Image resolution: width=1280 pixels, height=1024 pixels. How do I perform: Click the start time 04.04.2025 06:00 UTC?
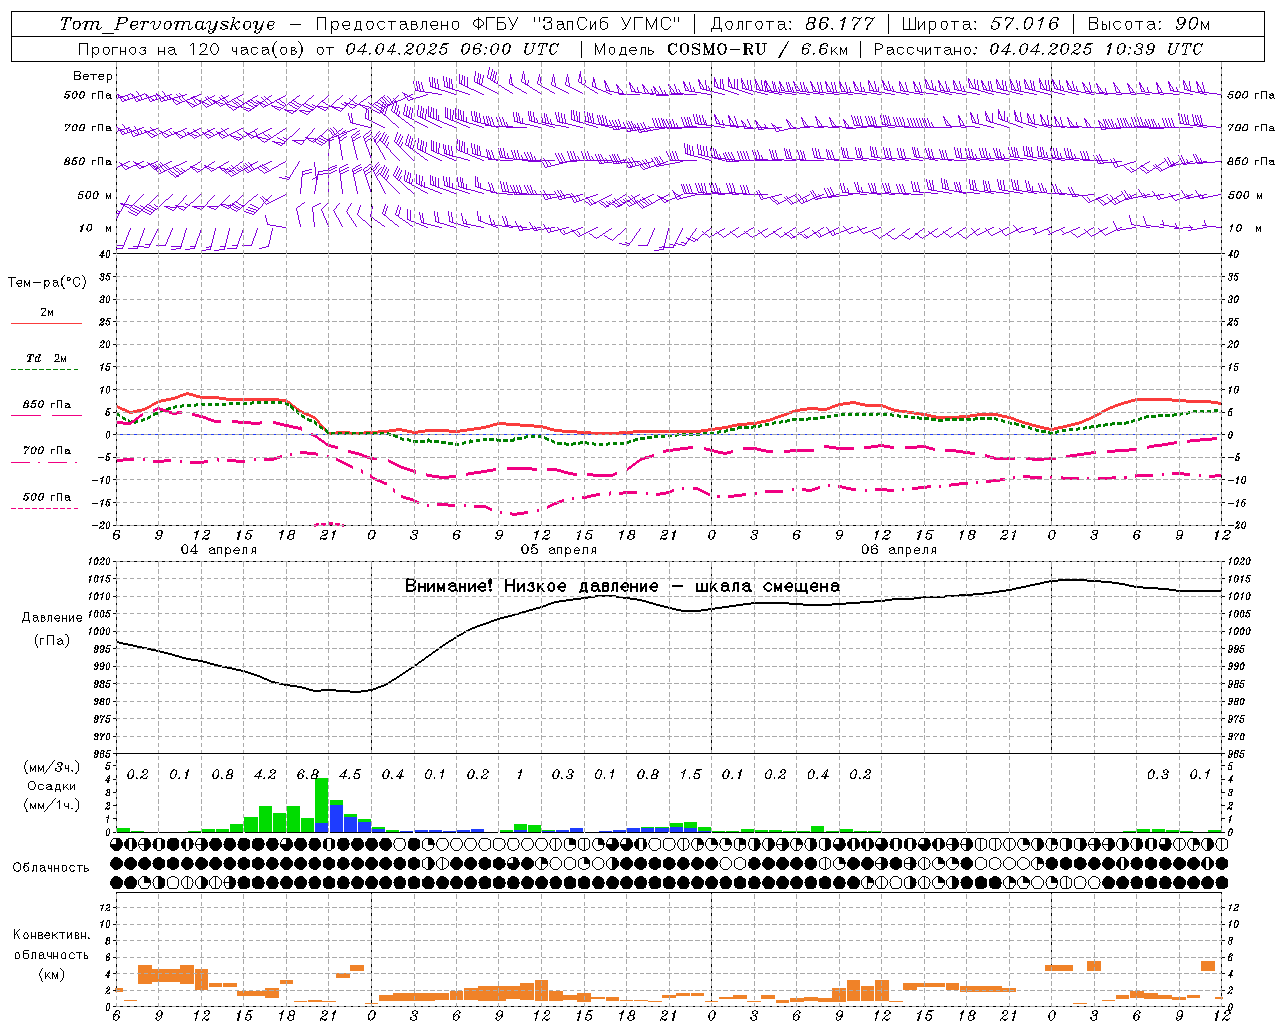pyautogui.click(x=452, y=49)
